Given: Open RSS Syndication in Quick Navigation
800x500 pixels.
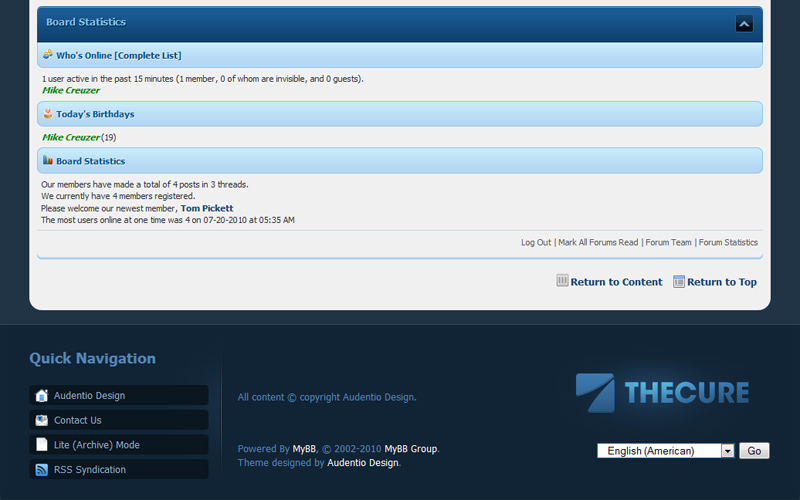Looking at the screenshot, I should (119, 469).
